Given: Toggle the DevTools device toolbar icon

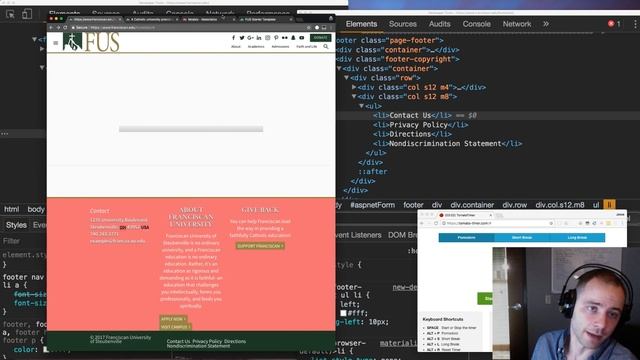Looking at the screenshot, I should [27, 14].
